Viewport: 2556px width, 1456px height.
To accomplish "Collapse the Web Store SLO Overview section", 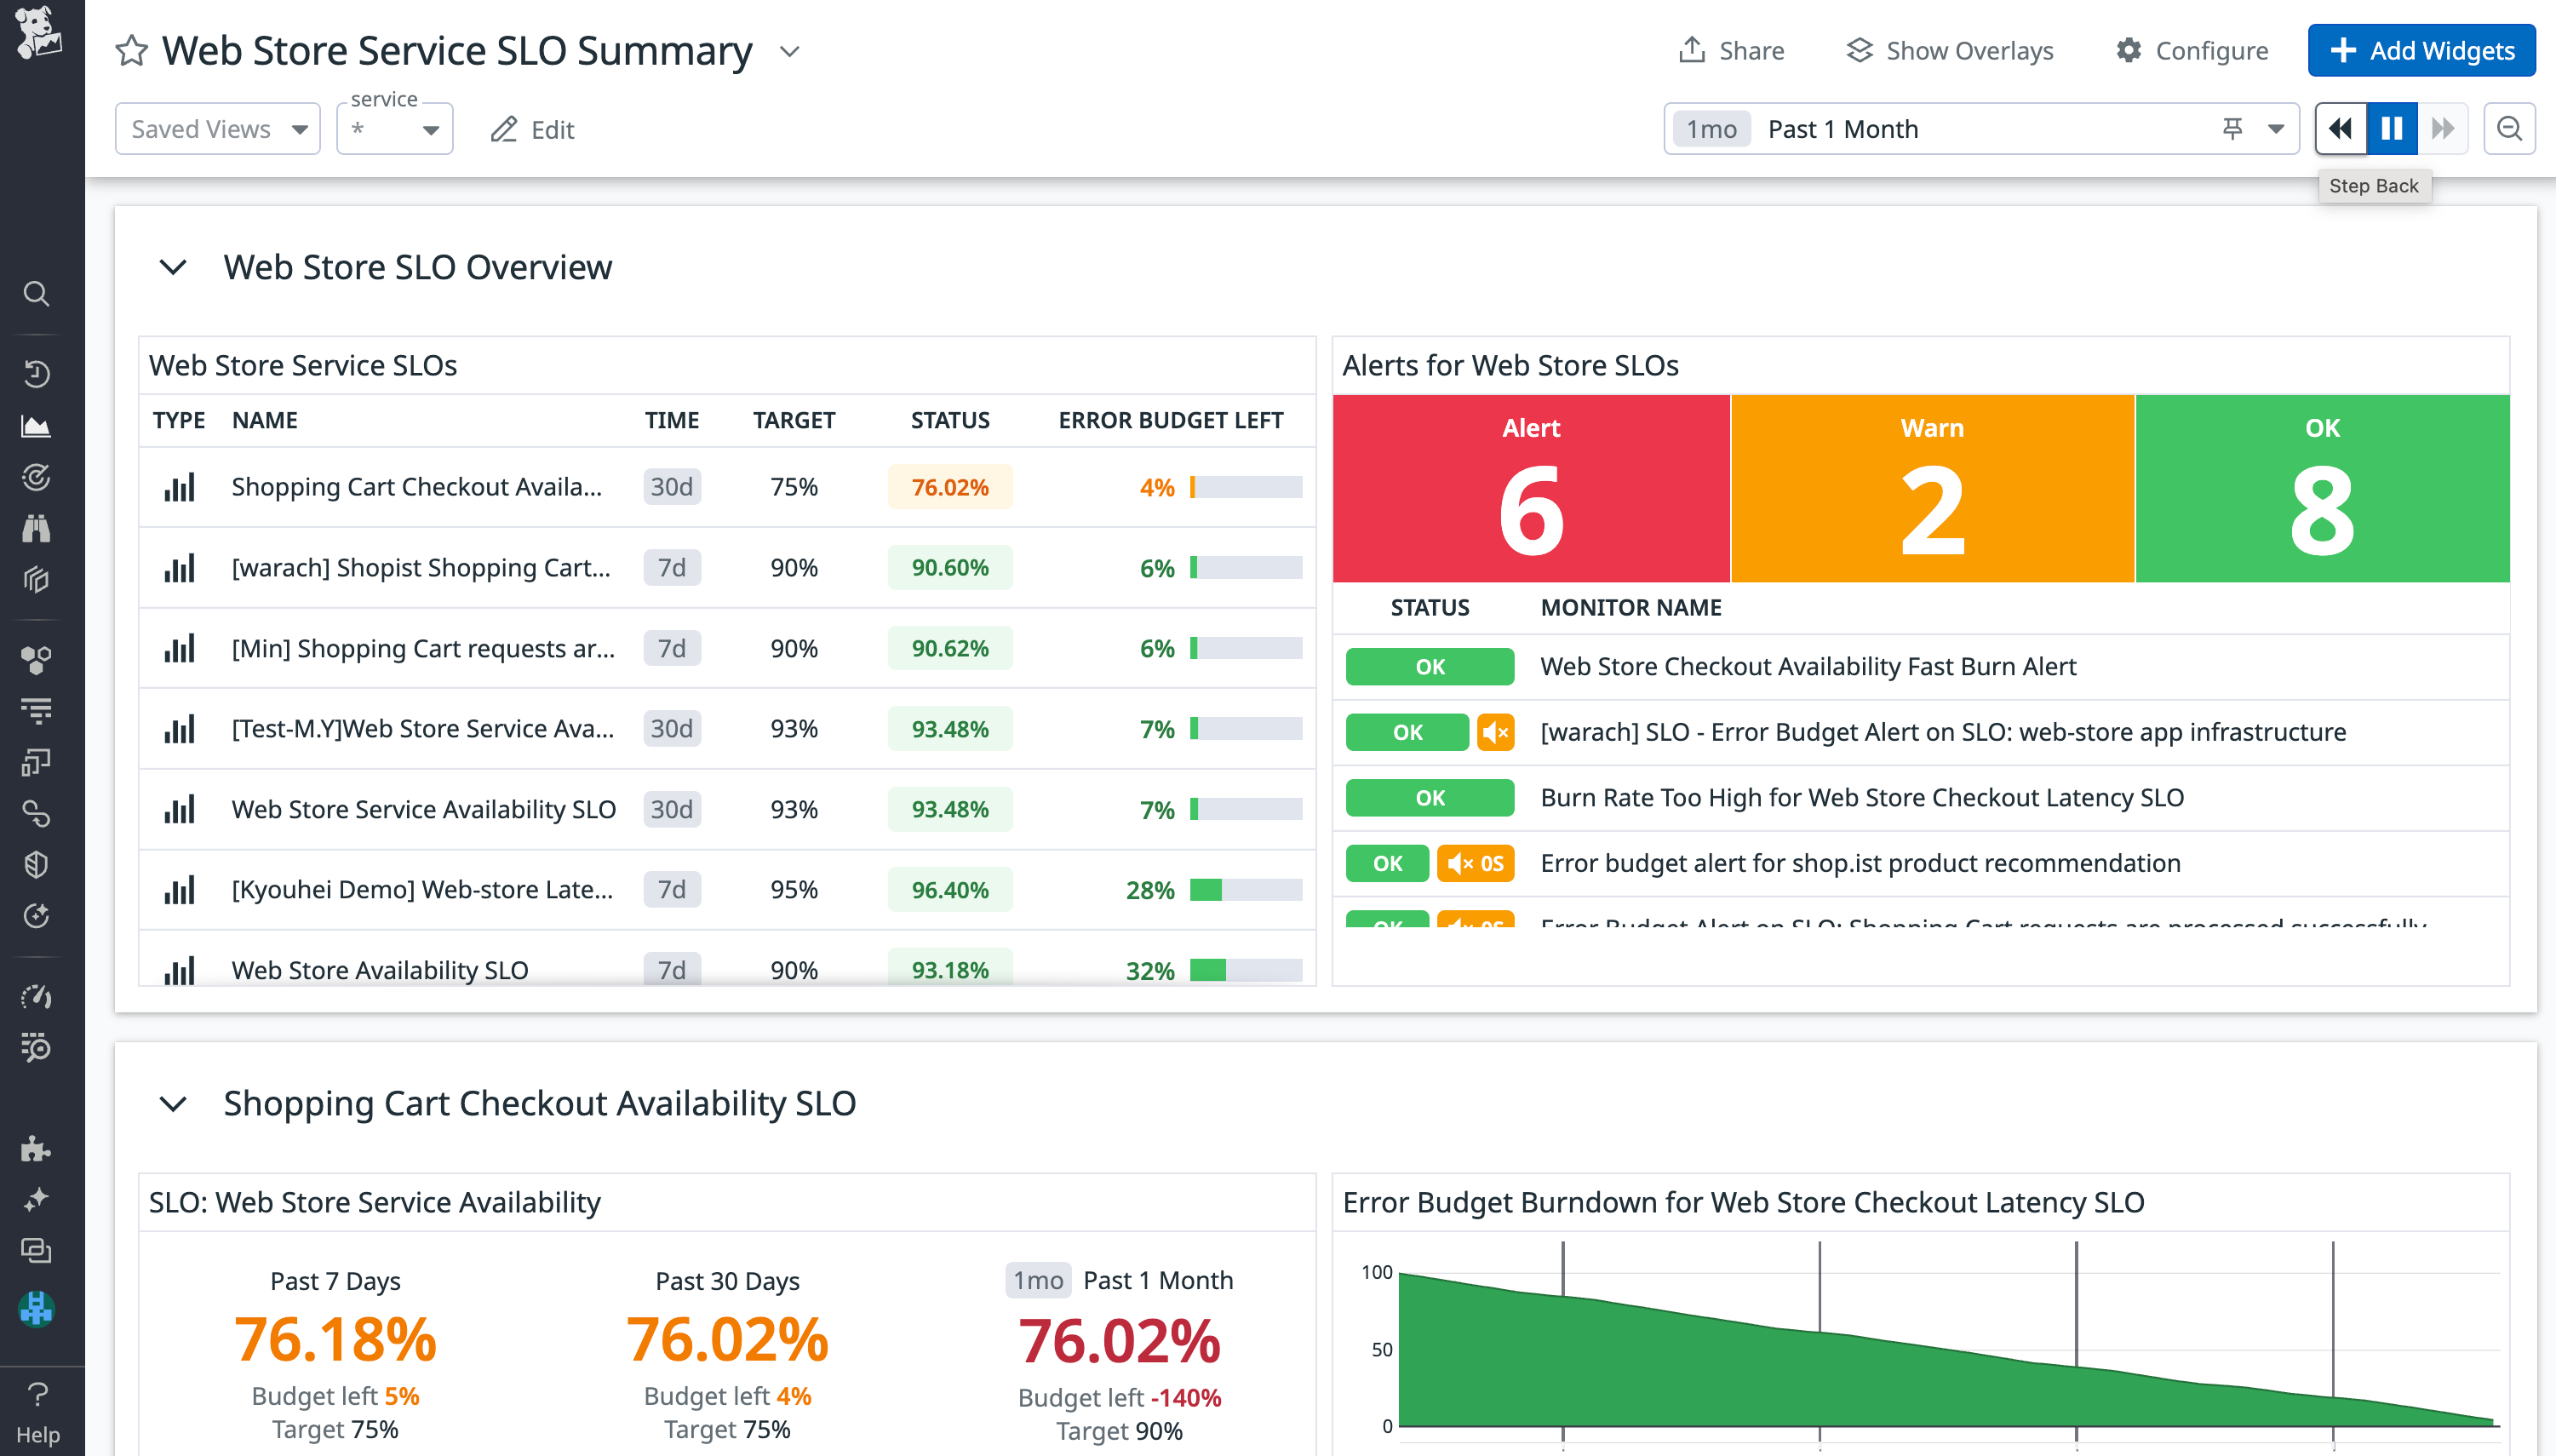I will [172, 267].
